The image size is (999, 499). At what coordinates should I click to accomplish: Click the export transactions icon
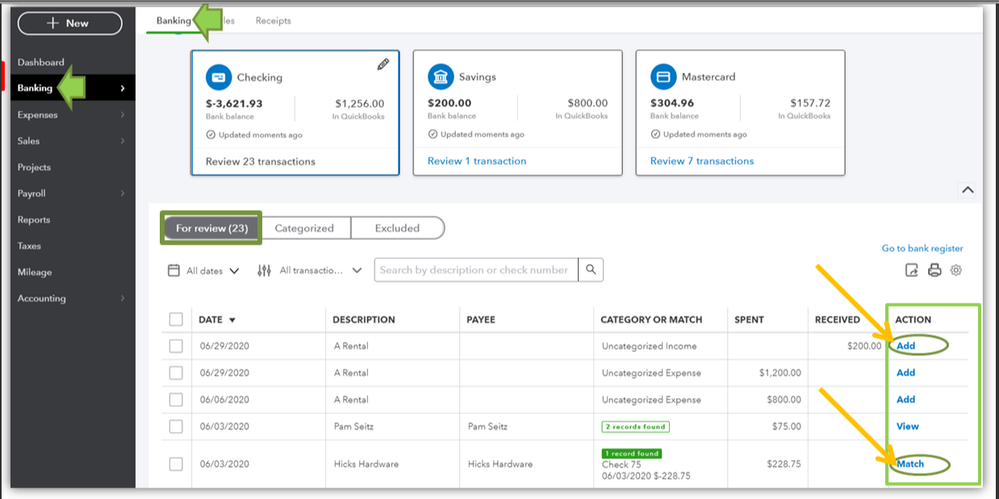click(911, 270)
